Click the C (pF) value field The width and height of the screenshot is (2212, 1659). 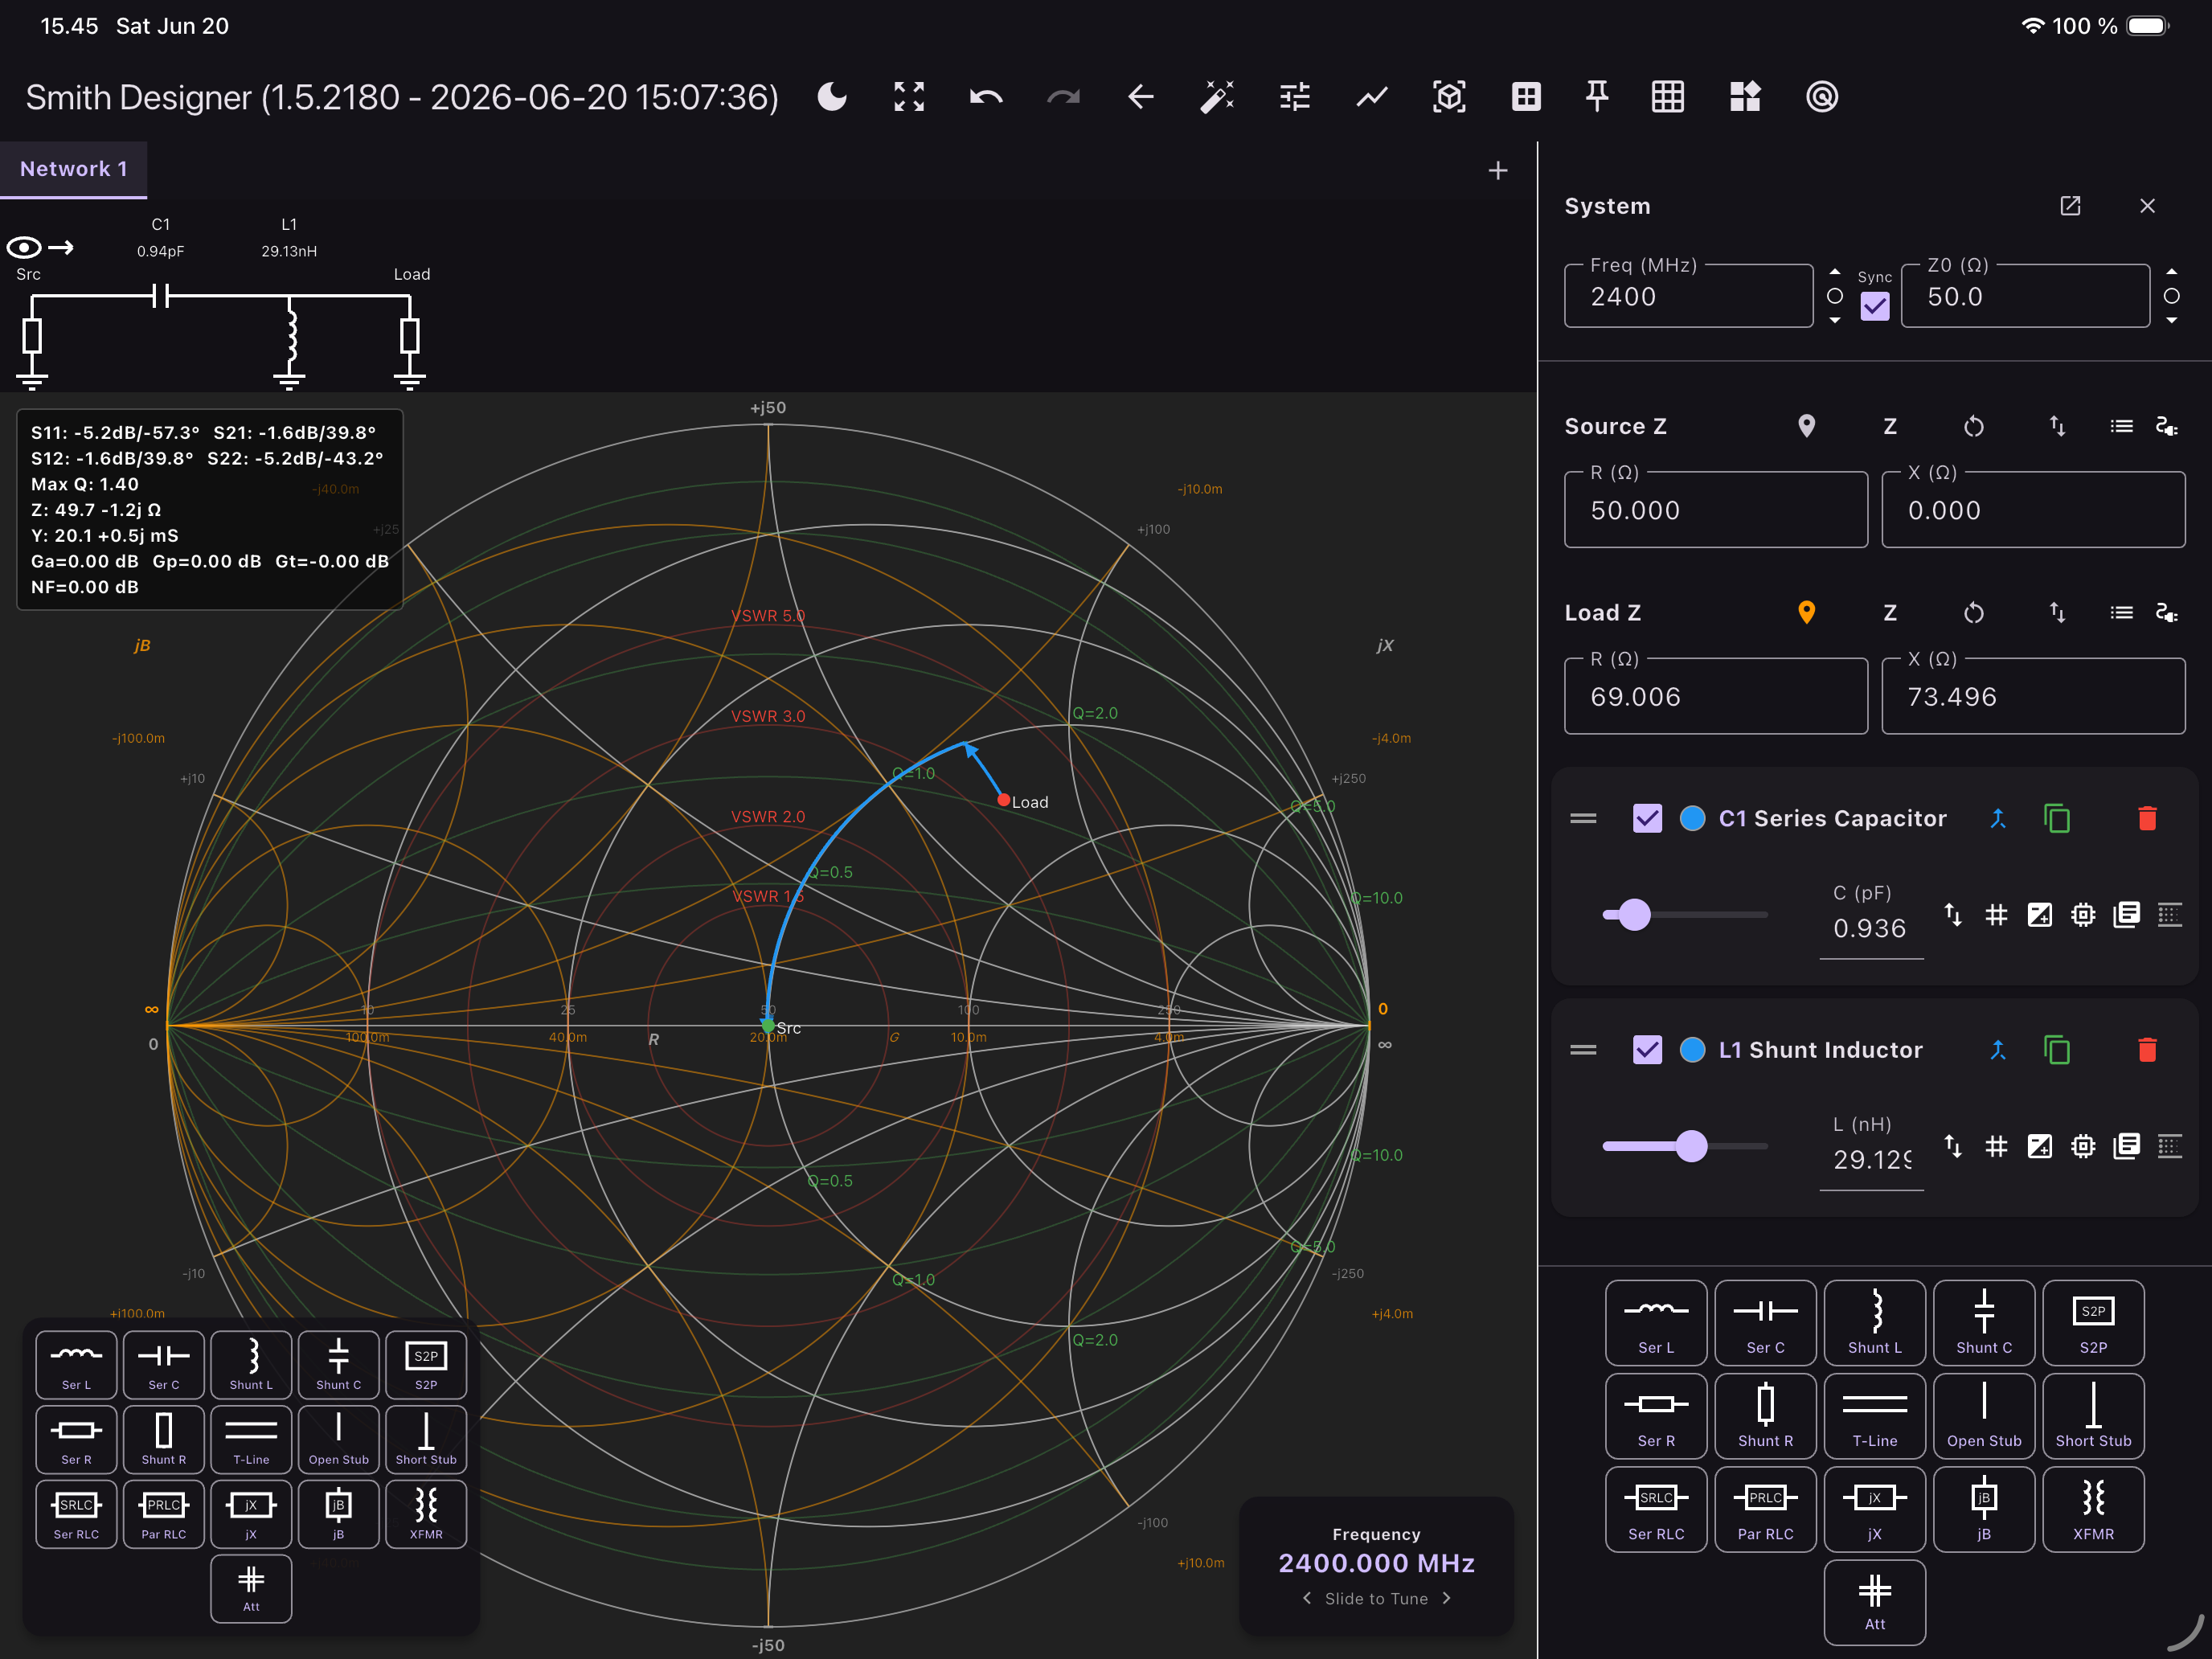coord(1871,928)
